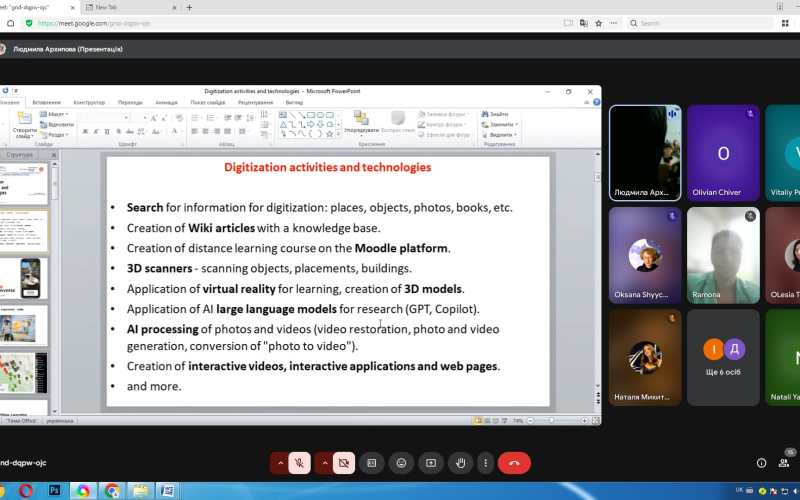800x500 pixels.
Task: Open the Розділ section dropdown
Action: pyautogui.click(x=54, y=135)
